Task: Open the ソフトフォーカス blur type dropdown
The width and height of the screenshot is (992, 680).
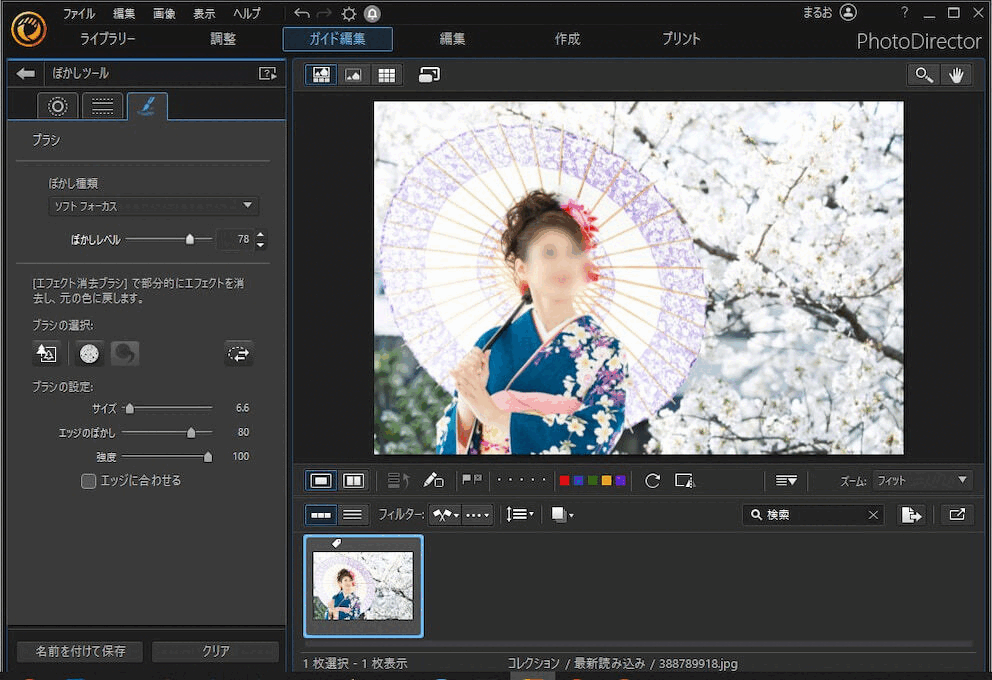Action: (x=153, y=206)
